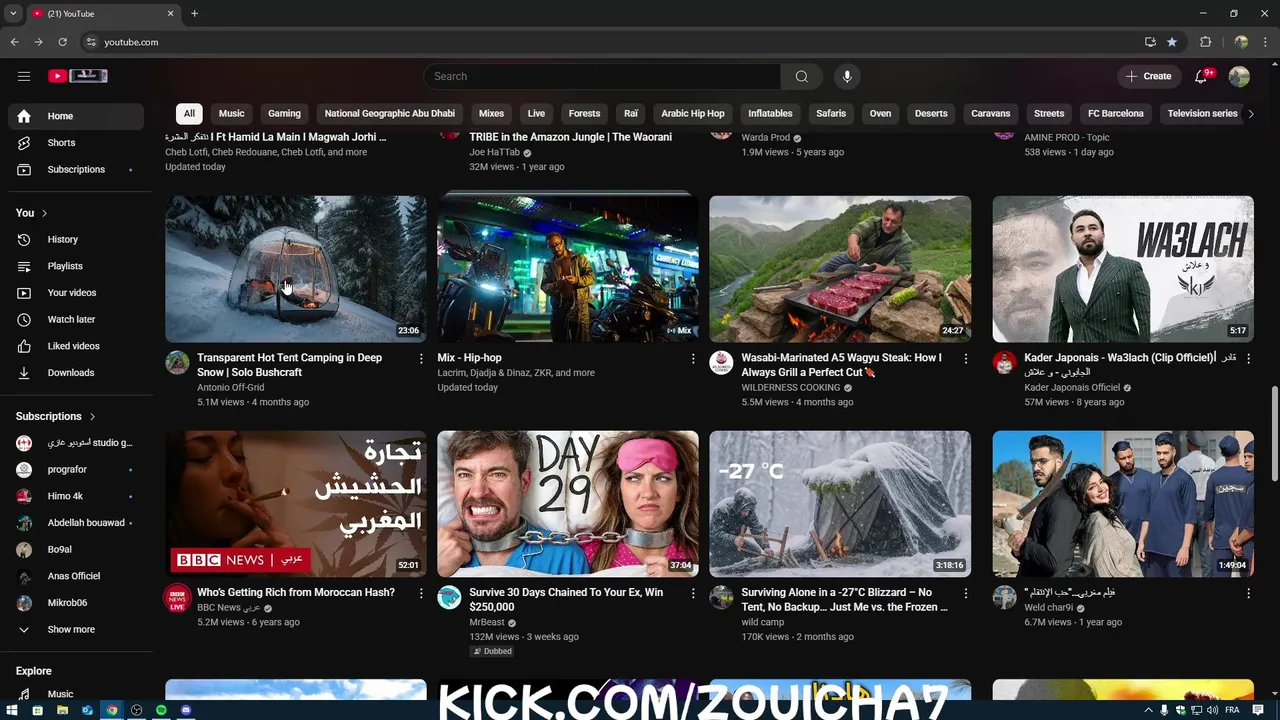Open Music under Explore
This screenshot has height=720, width=1280.
76,694
